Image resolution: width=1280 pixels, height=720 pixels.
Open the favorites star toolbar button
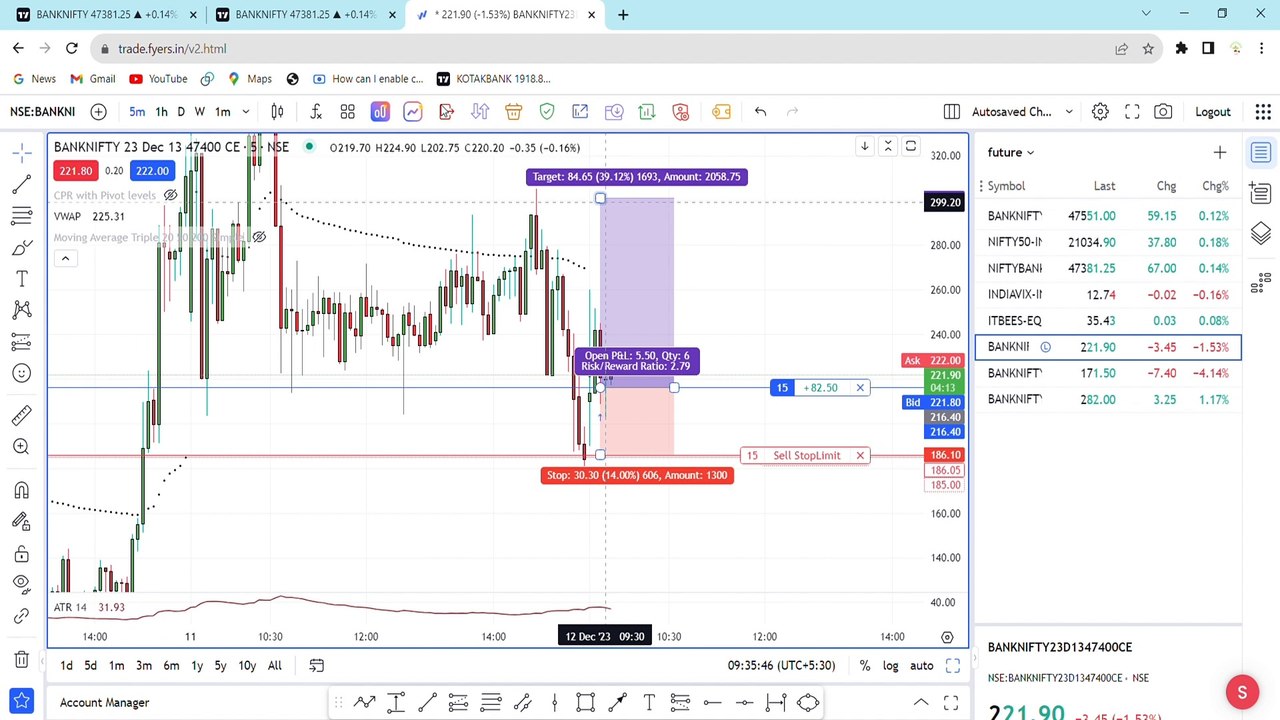pyautogui.click(x=21, y=702)
